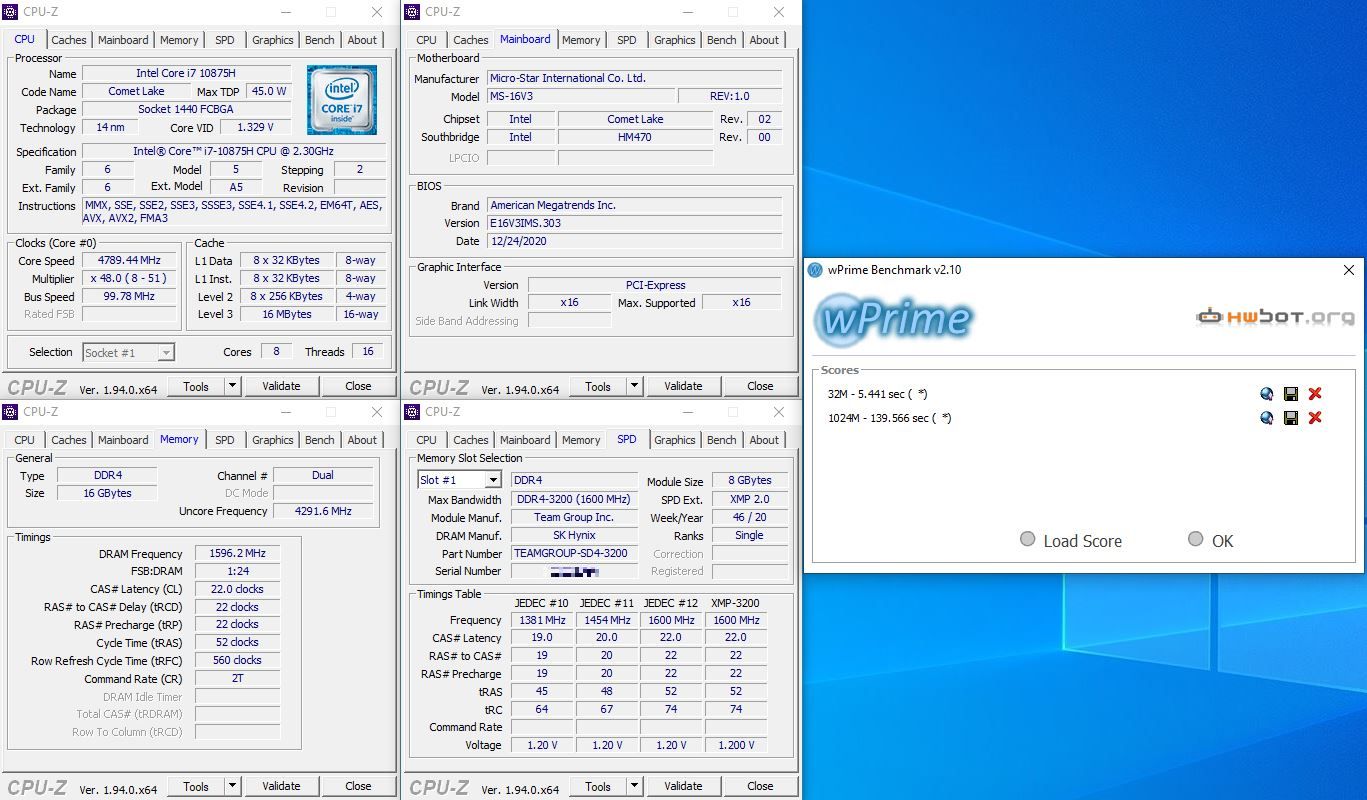Click the Command Rate value "2T"
The height and width of the screenshot is (800, 1367).
pos(238,678)
